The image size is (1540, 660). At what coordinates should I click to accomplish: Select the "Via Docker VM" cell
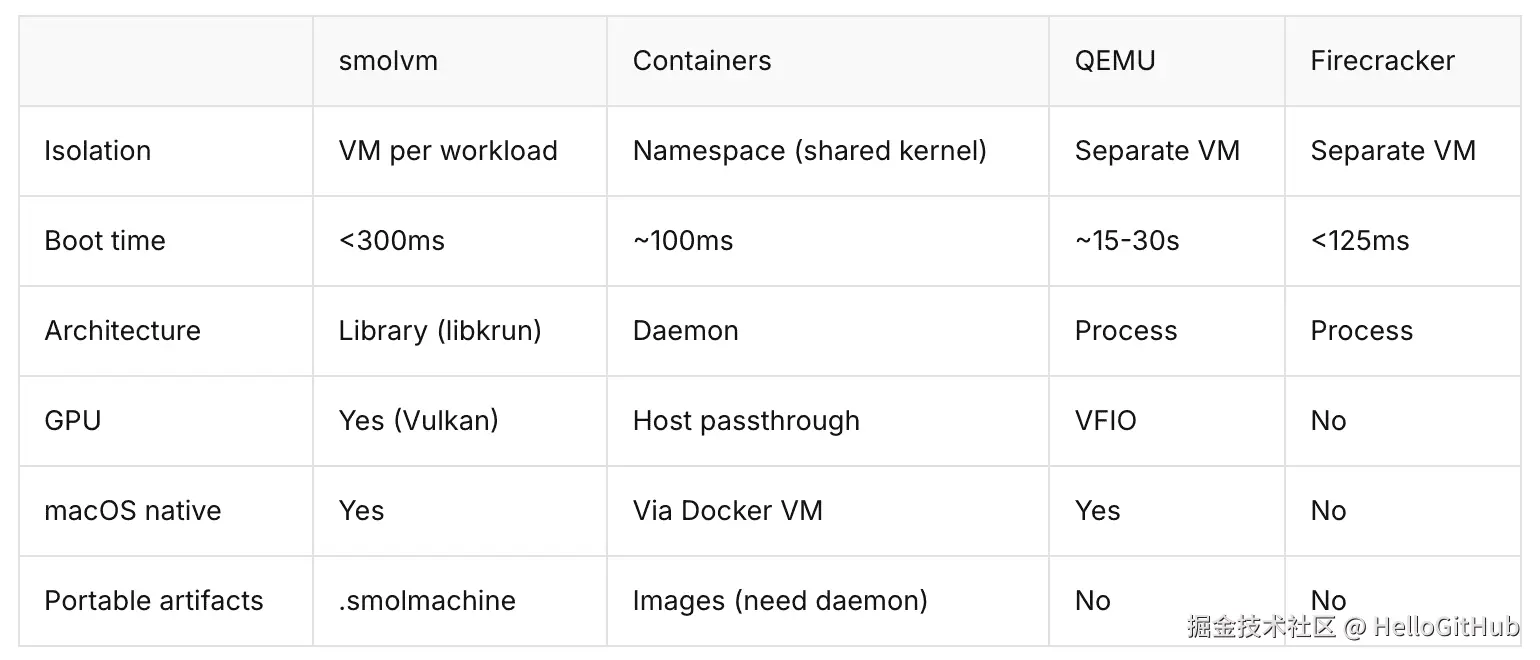pyautogui.click(x=728, y=511)
